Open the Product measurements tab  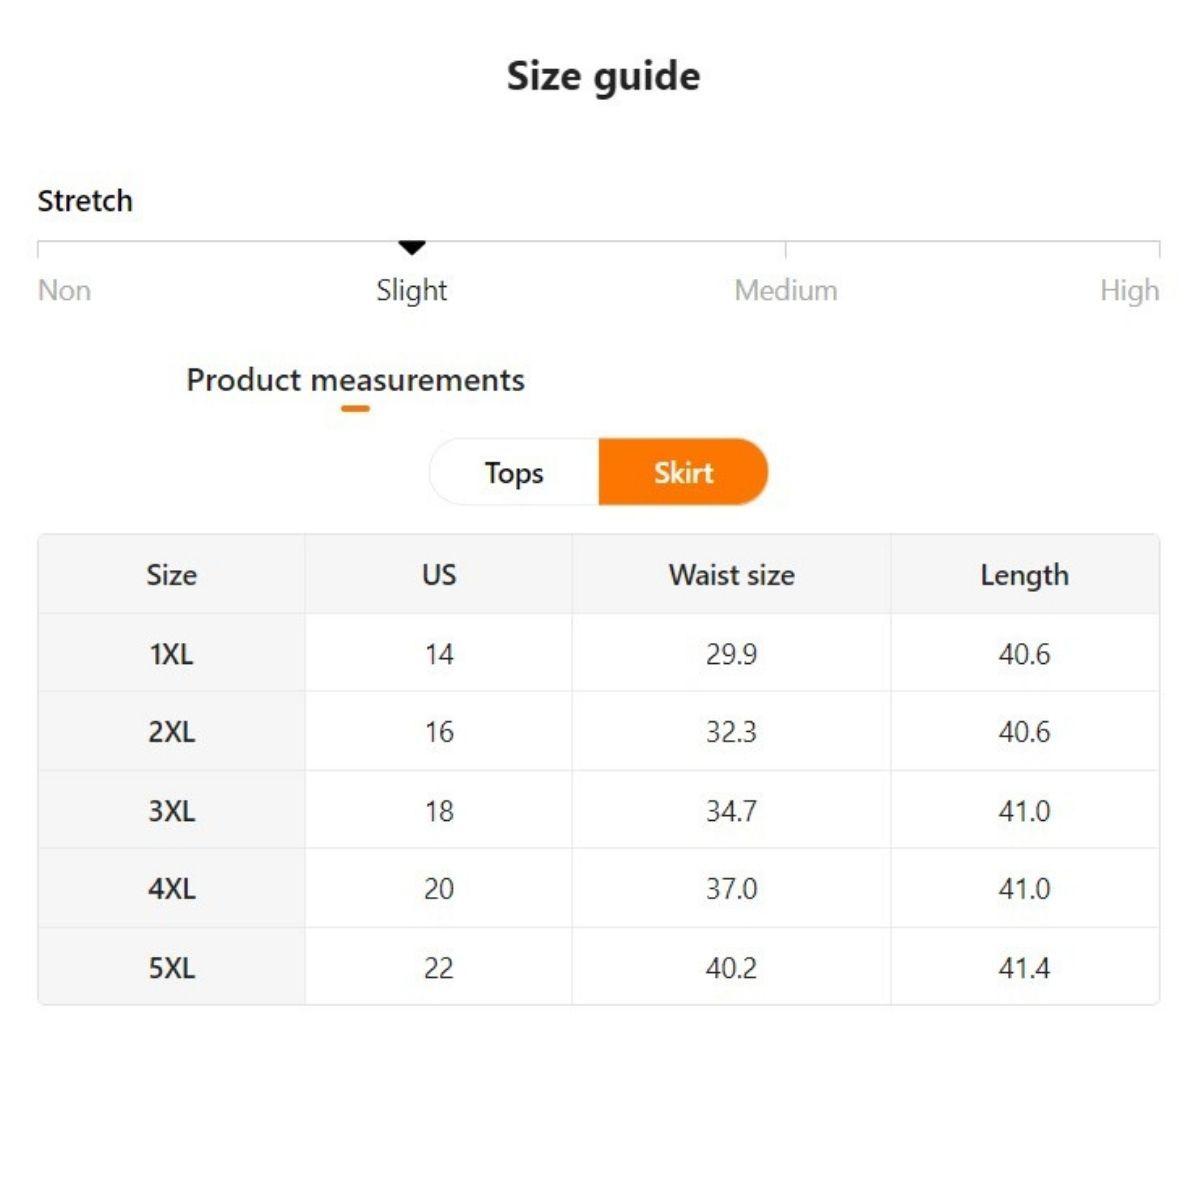(355, 380)
